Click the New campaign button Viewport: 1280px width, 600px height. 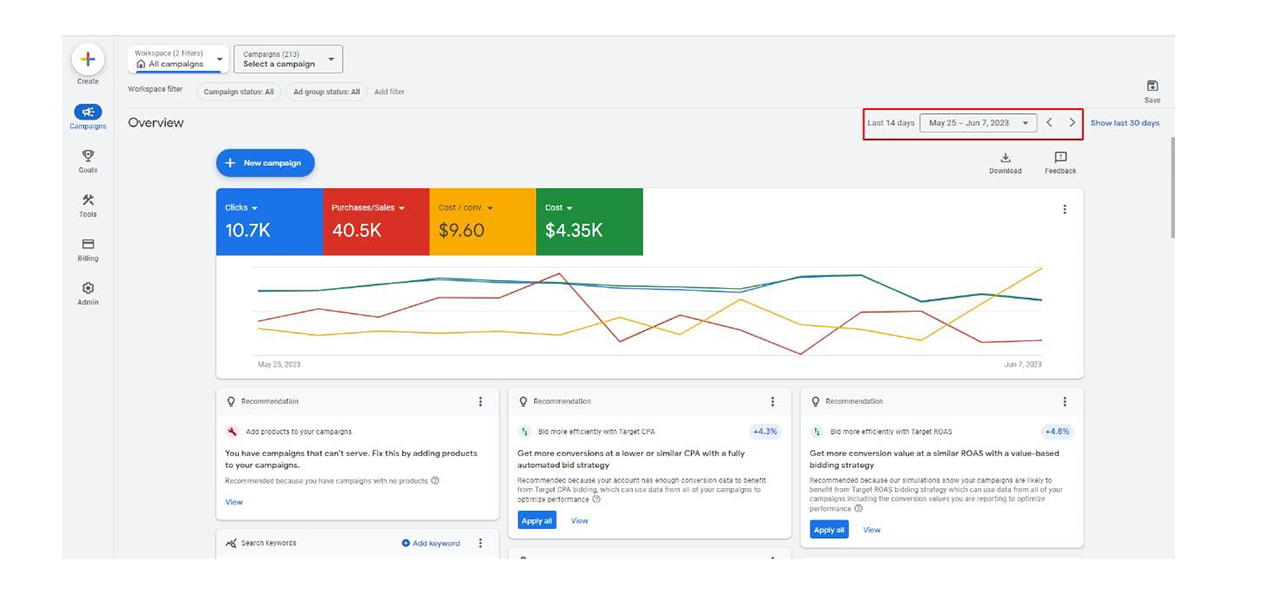click(x=265, y=163)
